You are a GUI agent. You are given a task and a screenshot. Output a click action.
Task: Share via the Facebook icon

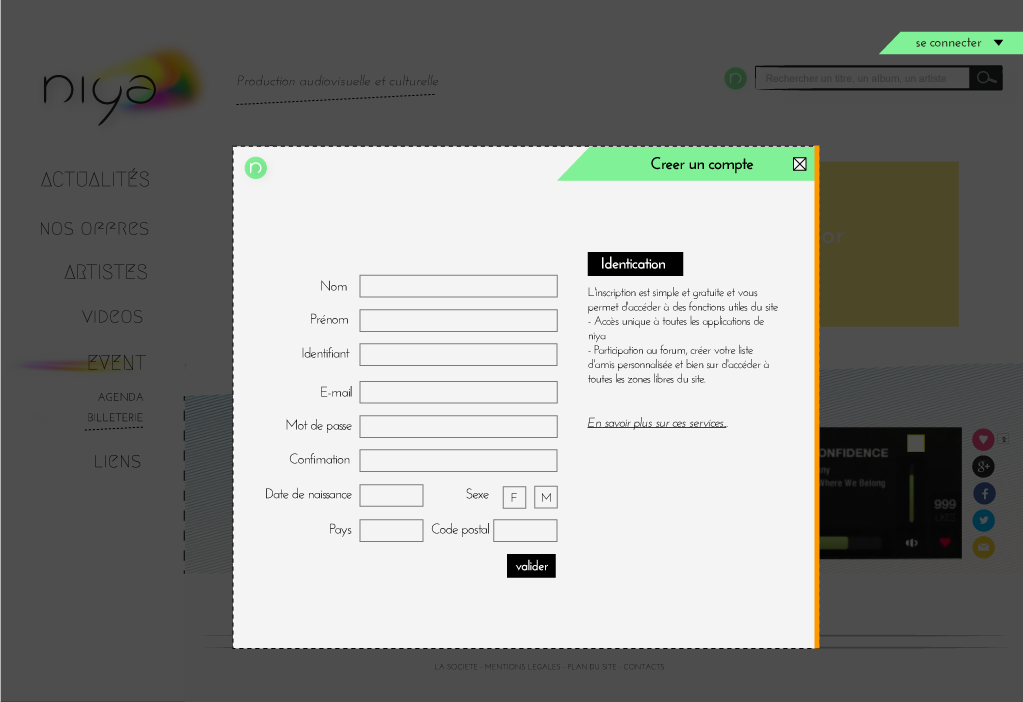[x=983, y=494]
